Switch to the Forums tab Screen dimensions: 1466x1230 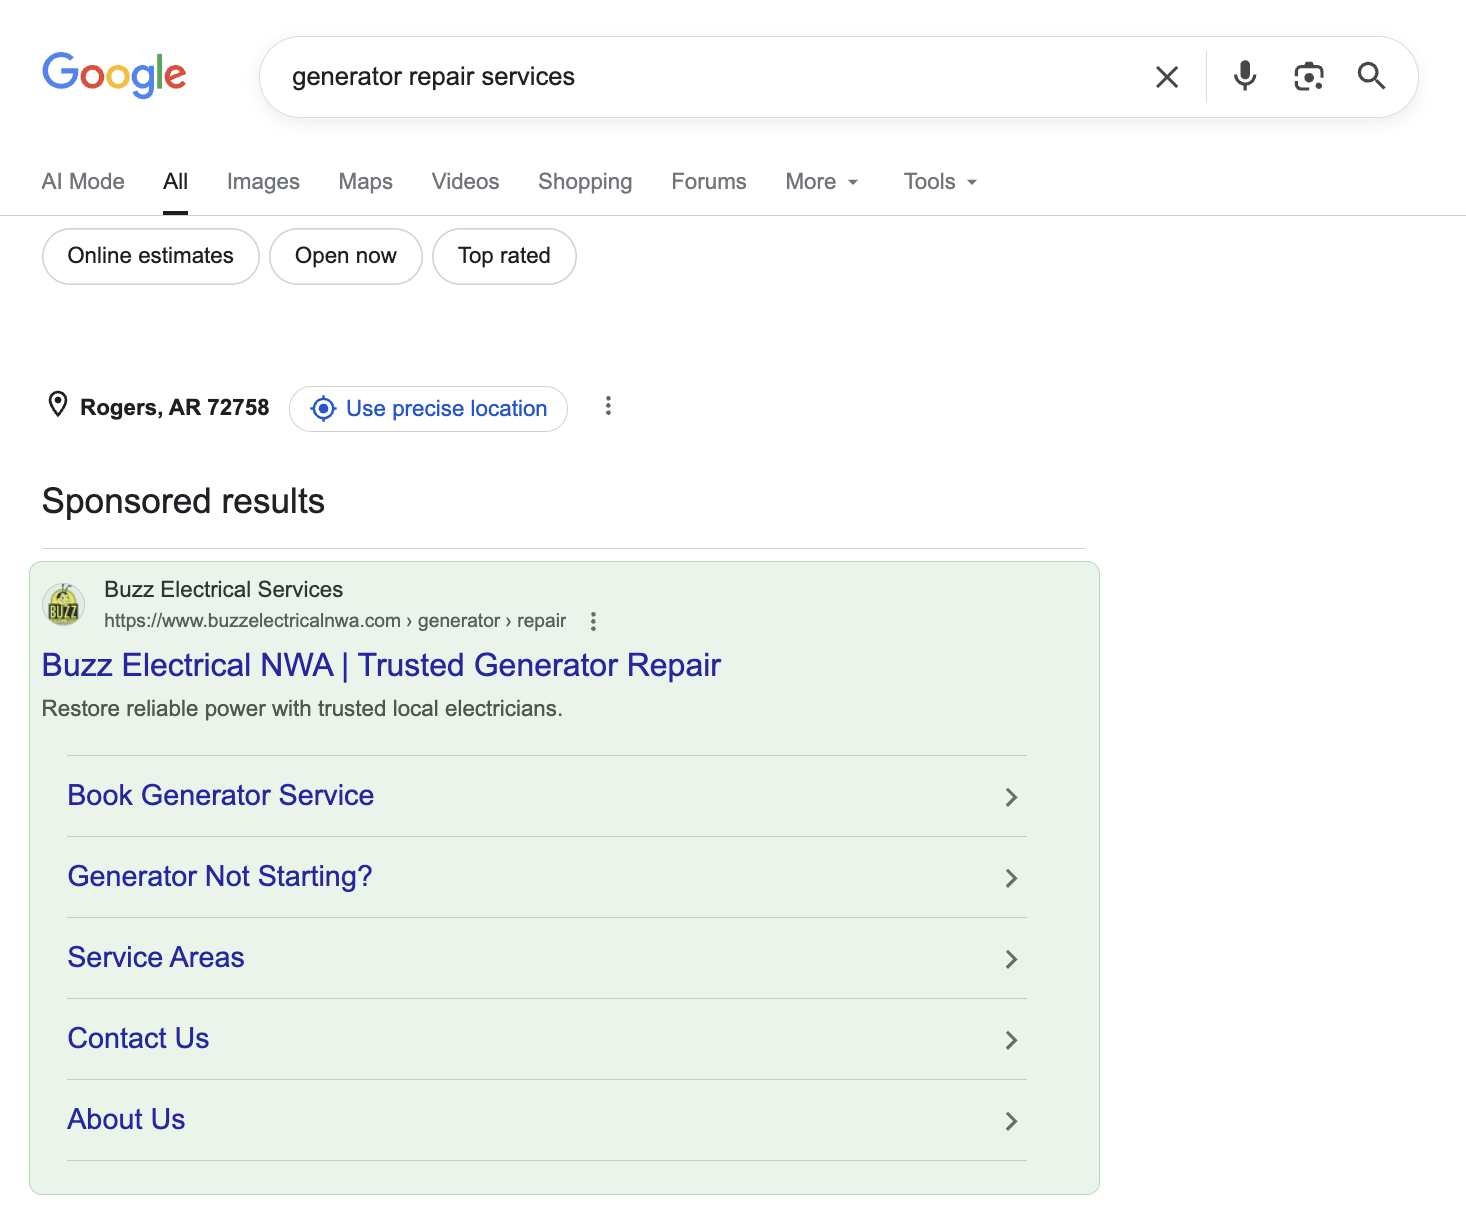709,182
